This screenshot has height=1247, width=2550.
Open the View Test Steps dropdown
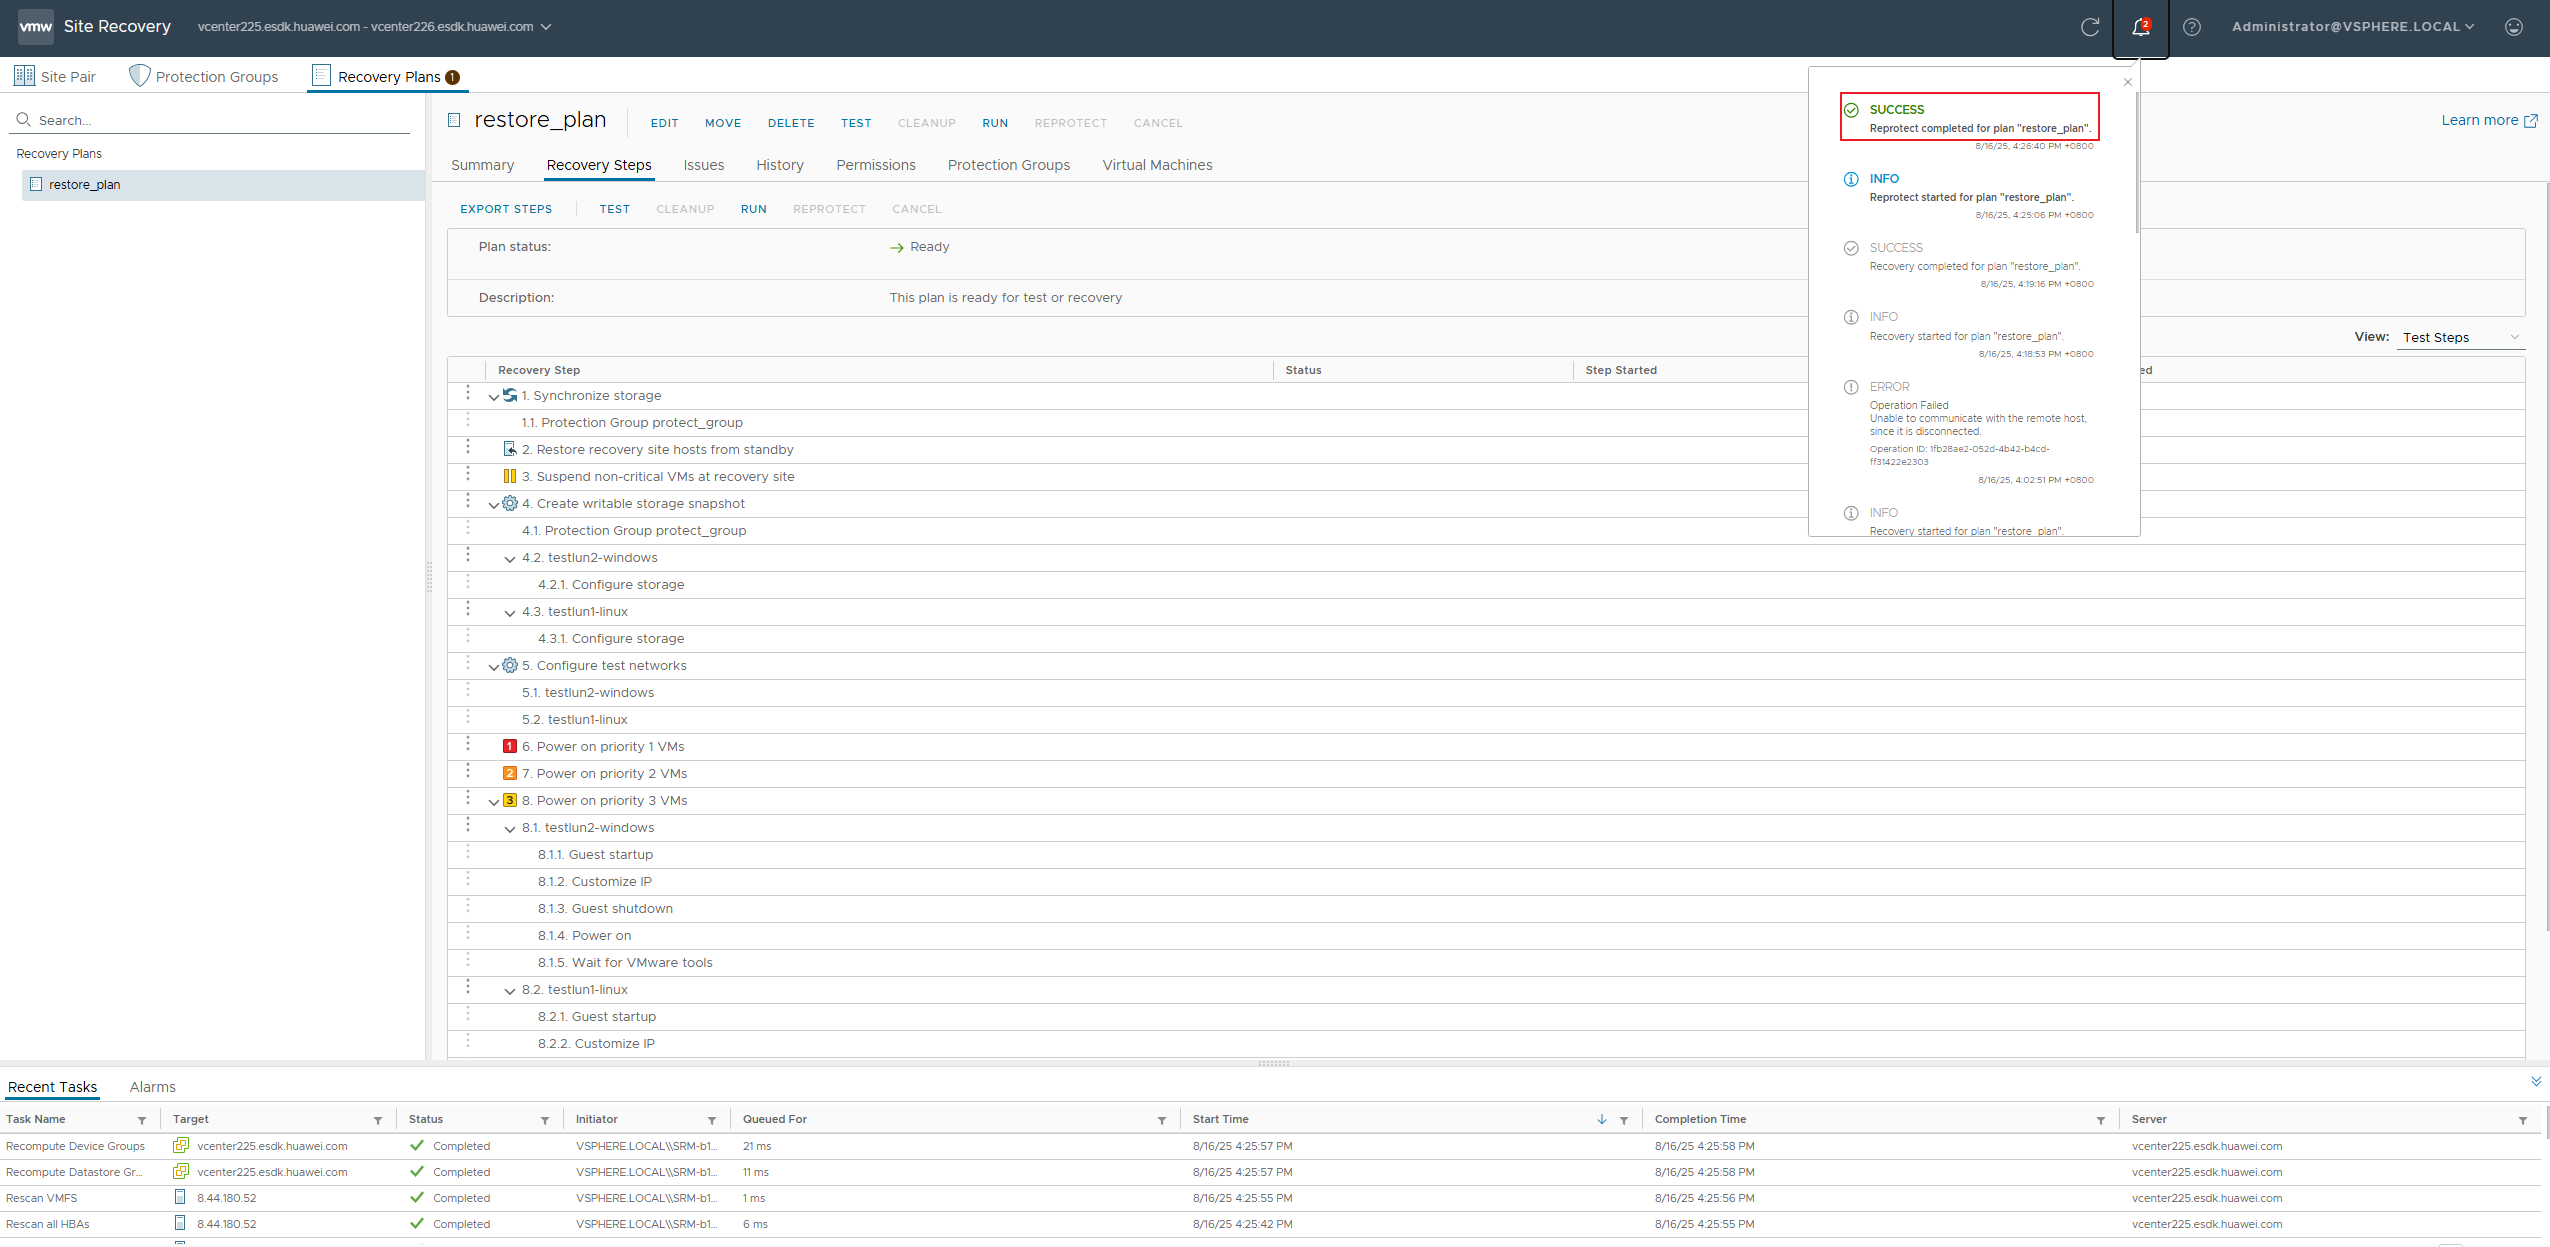click(2463, 337)
